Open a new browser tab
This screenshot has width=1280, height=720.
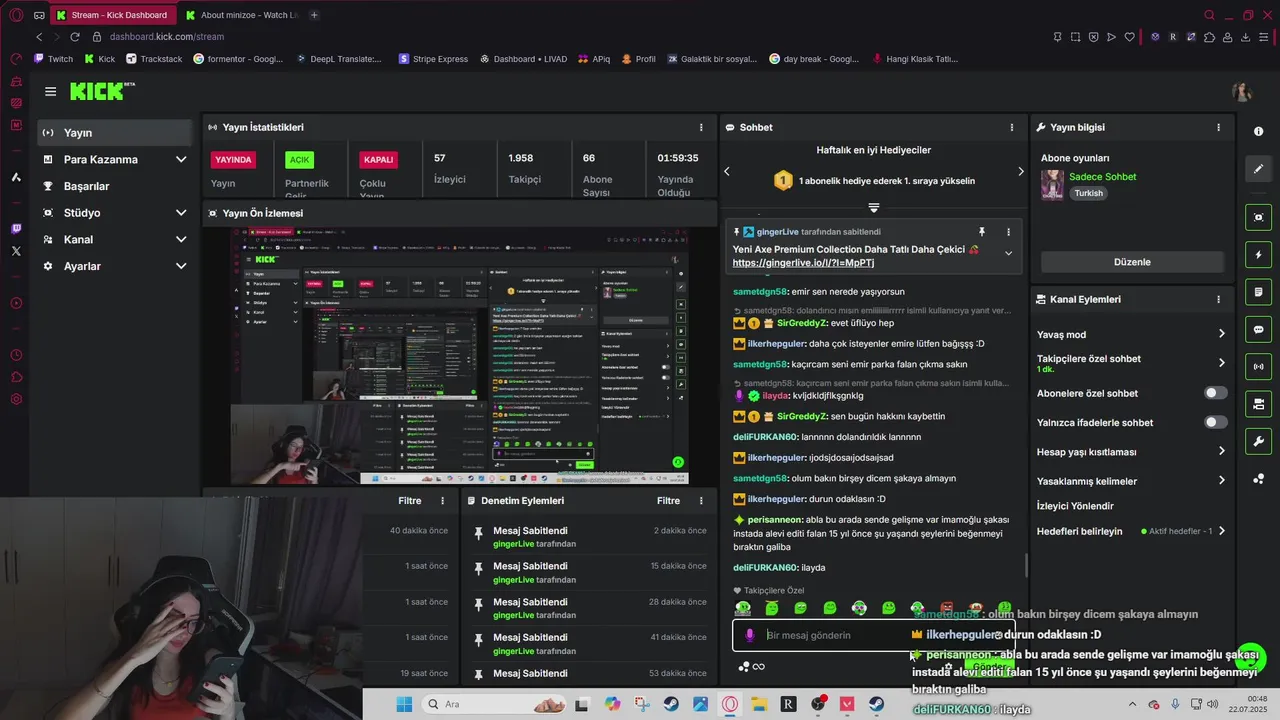click(314, 15)
